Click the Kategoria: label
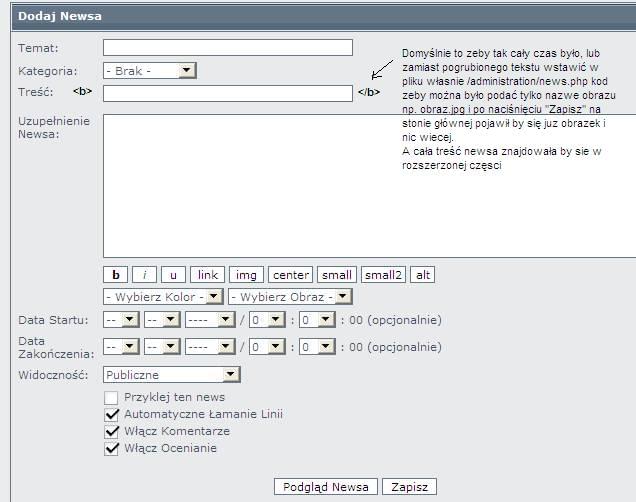636x502 pixels. coord(47,71)
